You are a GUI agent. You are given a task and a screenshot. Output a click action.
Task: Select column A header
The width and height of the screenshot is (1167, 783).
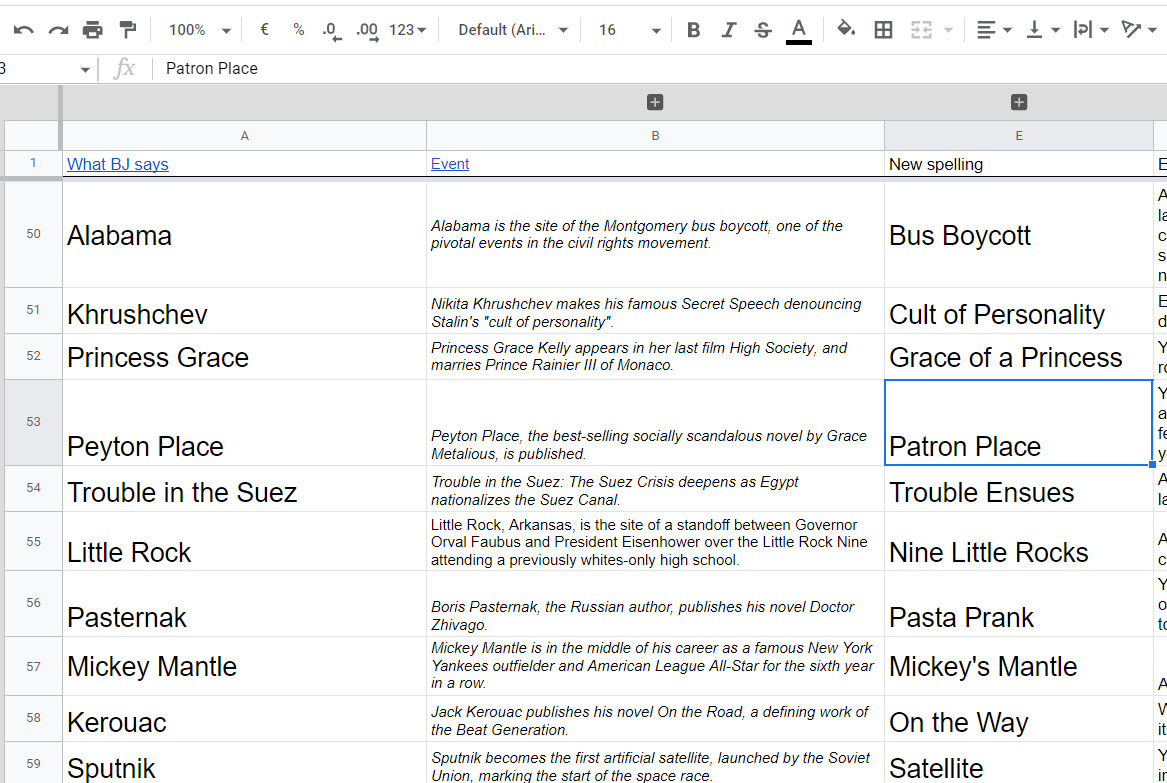pyautogui.click(x=244, y=135)
